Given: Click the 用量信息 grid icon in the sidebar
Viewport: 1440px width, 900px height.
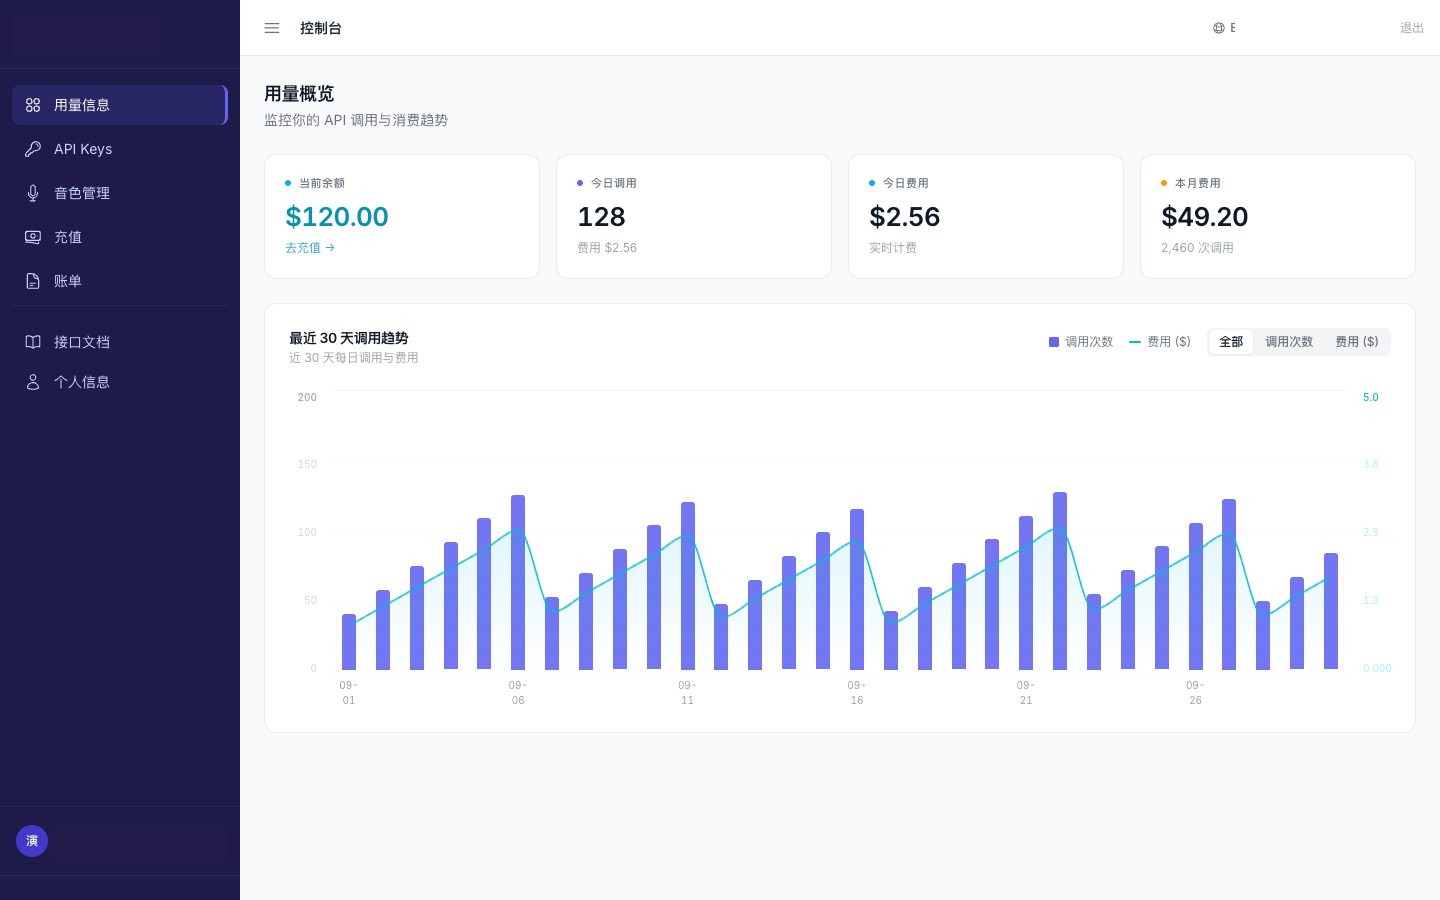Looking at the screenshot, I should pyautogui.click(x=33, y=105).
